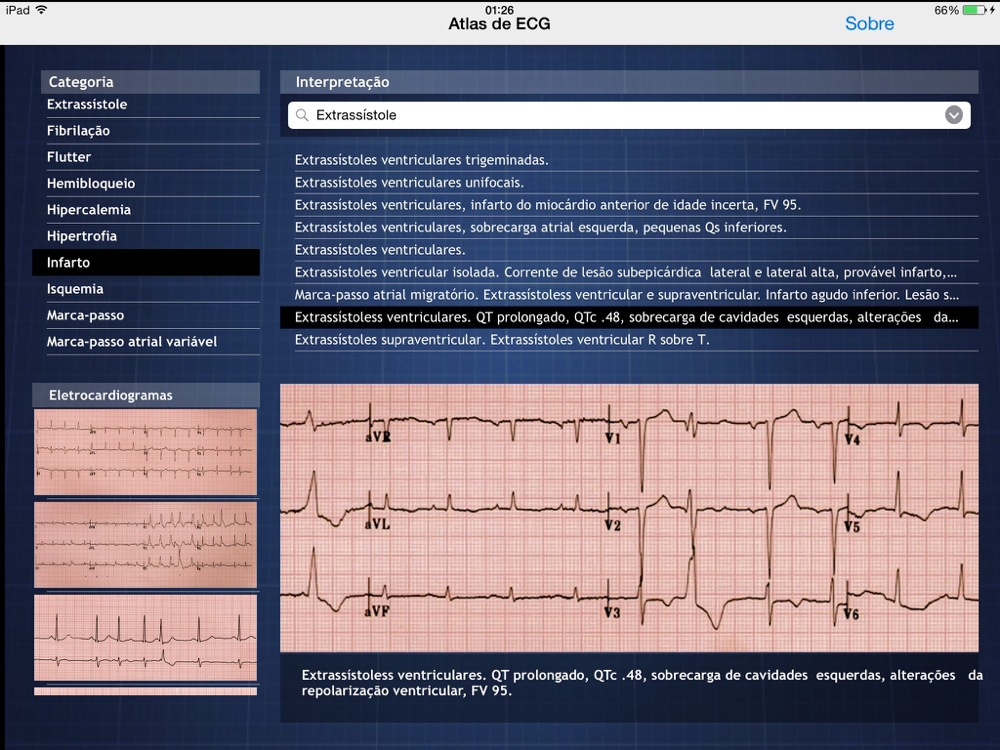Open the second electrocardiogram thumbnail
This screenshot has width=1000, height=750.
145,545
